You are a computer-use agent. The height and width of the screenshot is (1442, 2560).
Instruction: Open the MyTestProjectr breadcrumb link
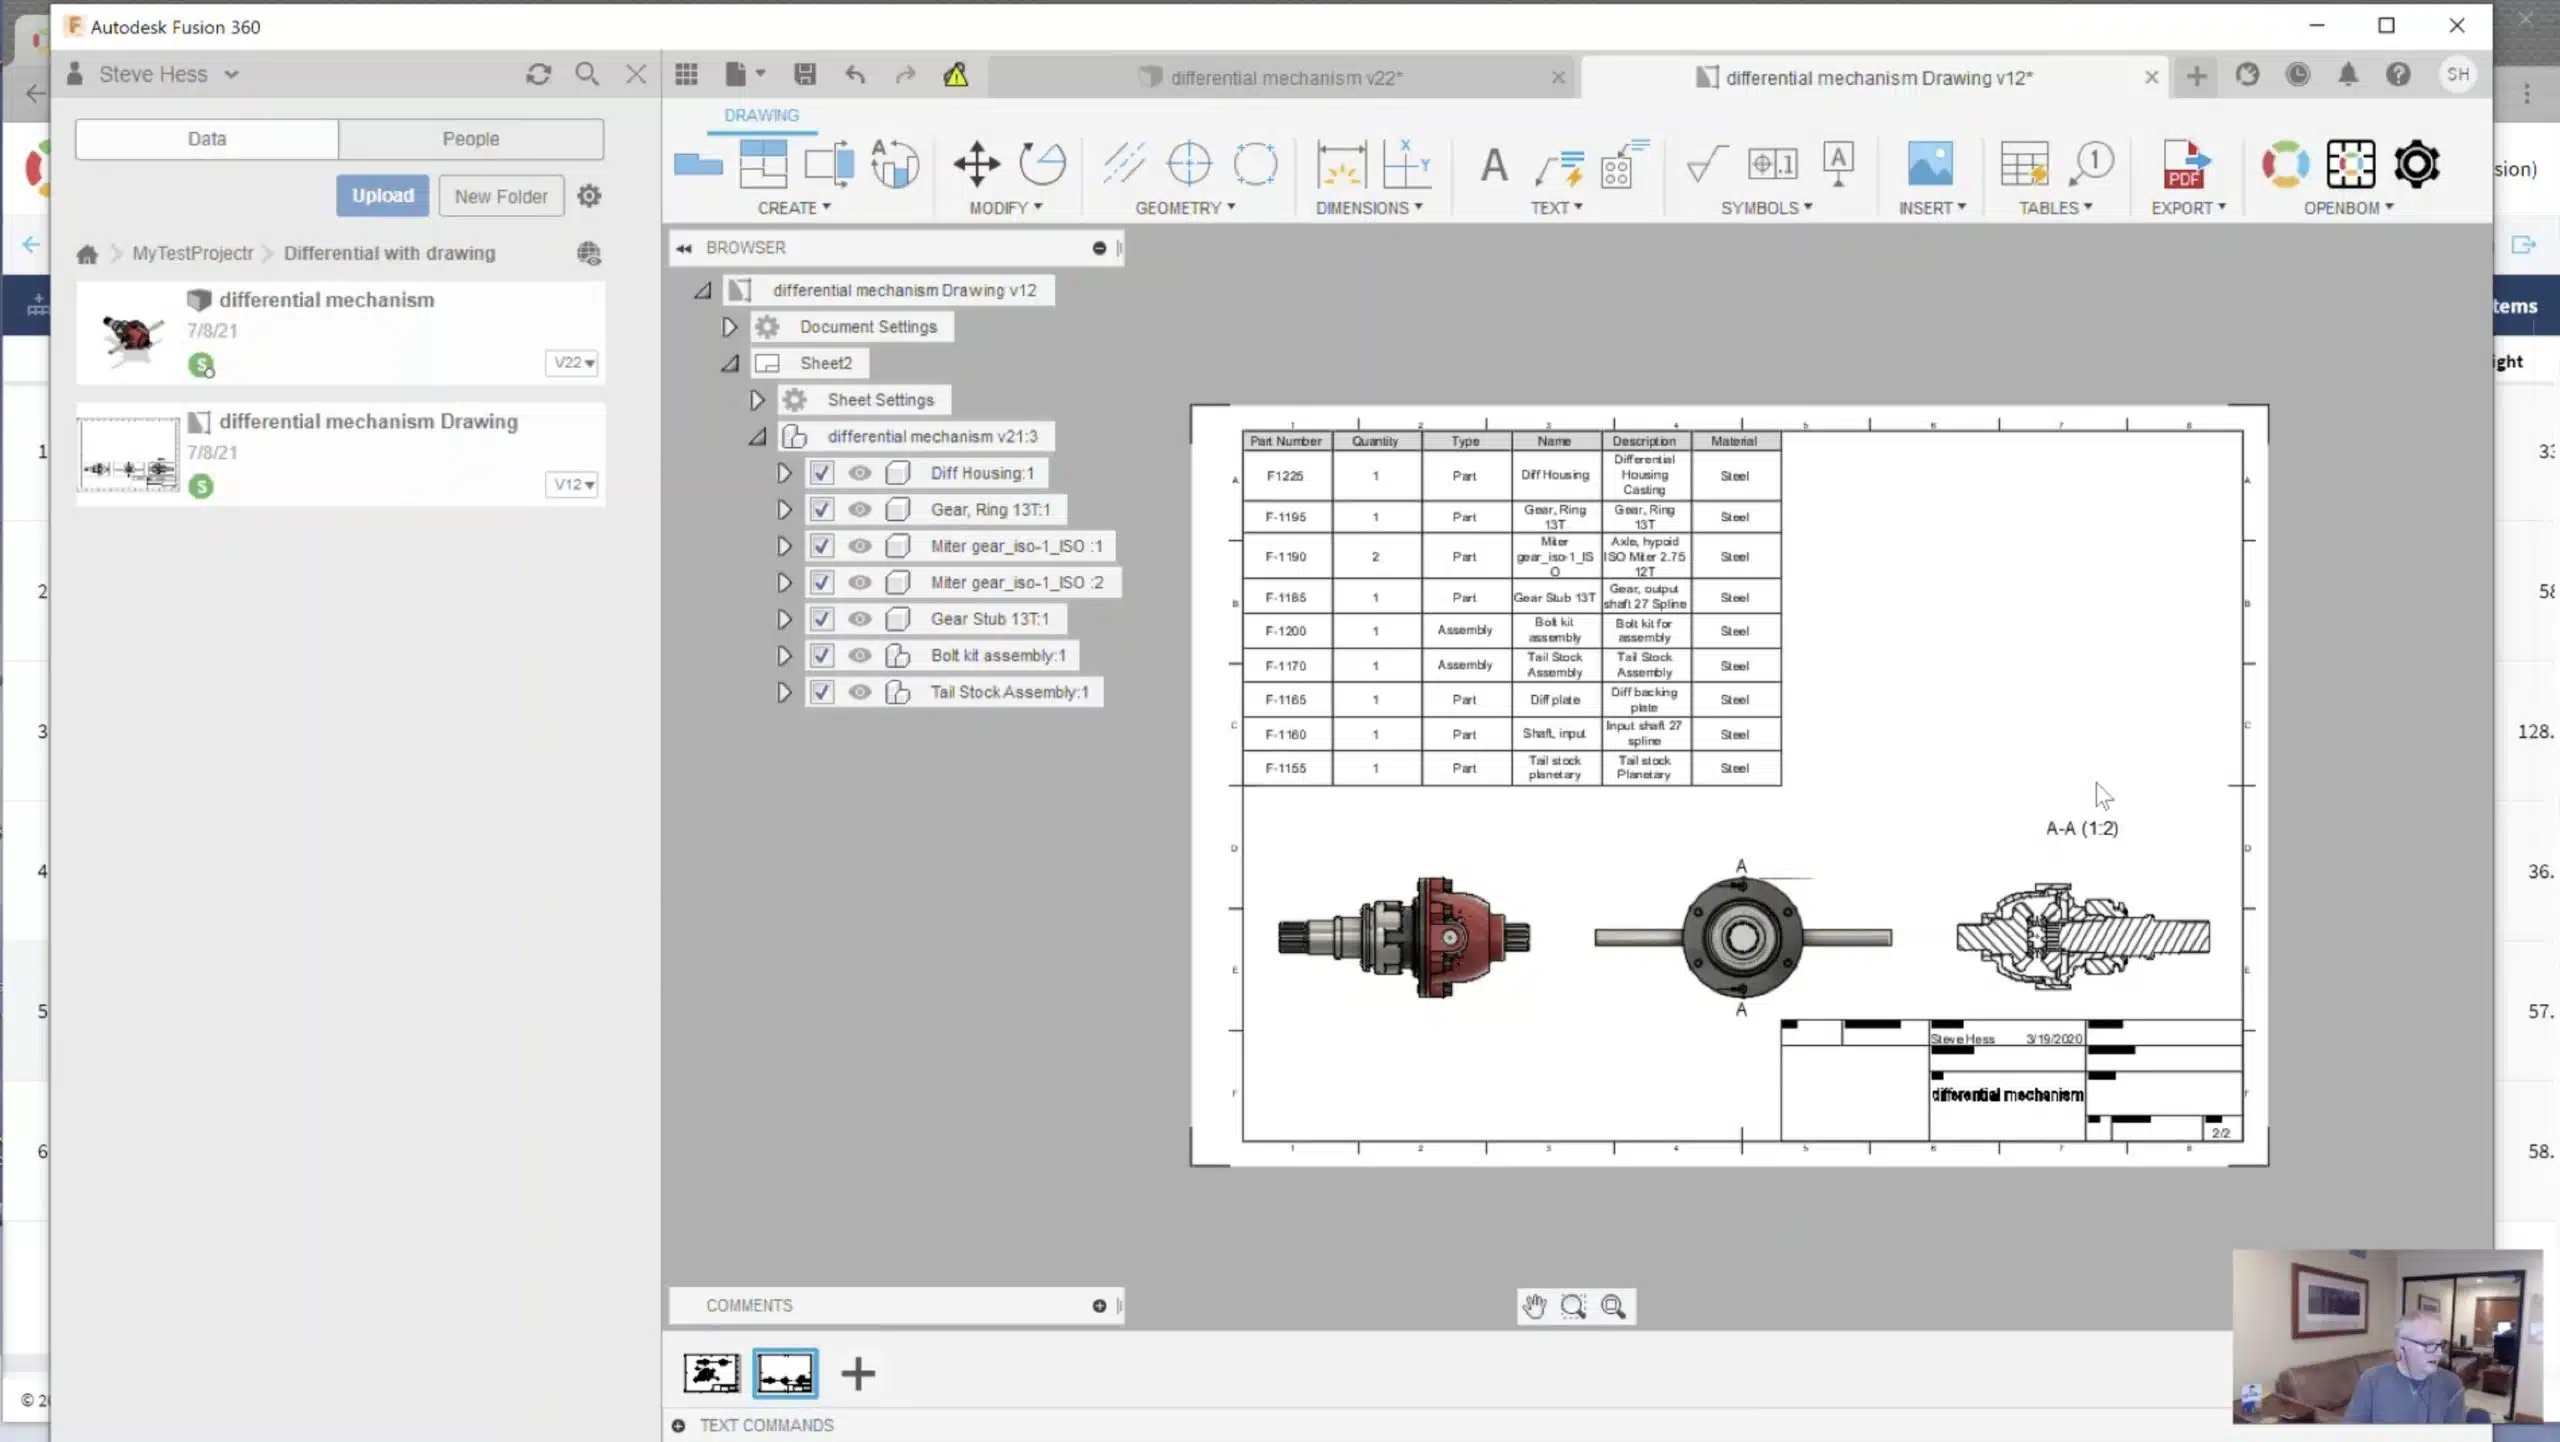point(193,254)
